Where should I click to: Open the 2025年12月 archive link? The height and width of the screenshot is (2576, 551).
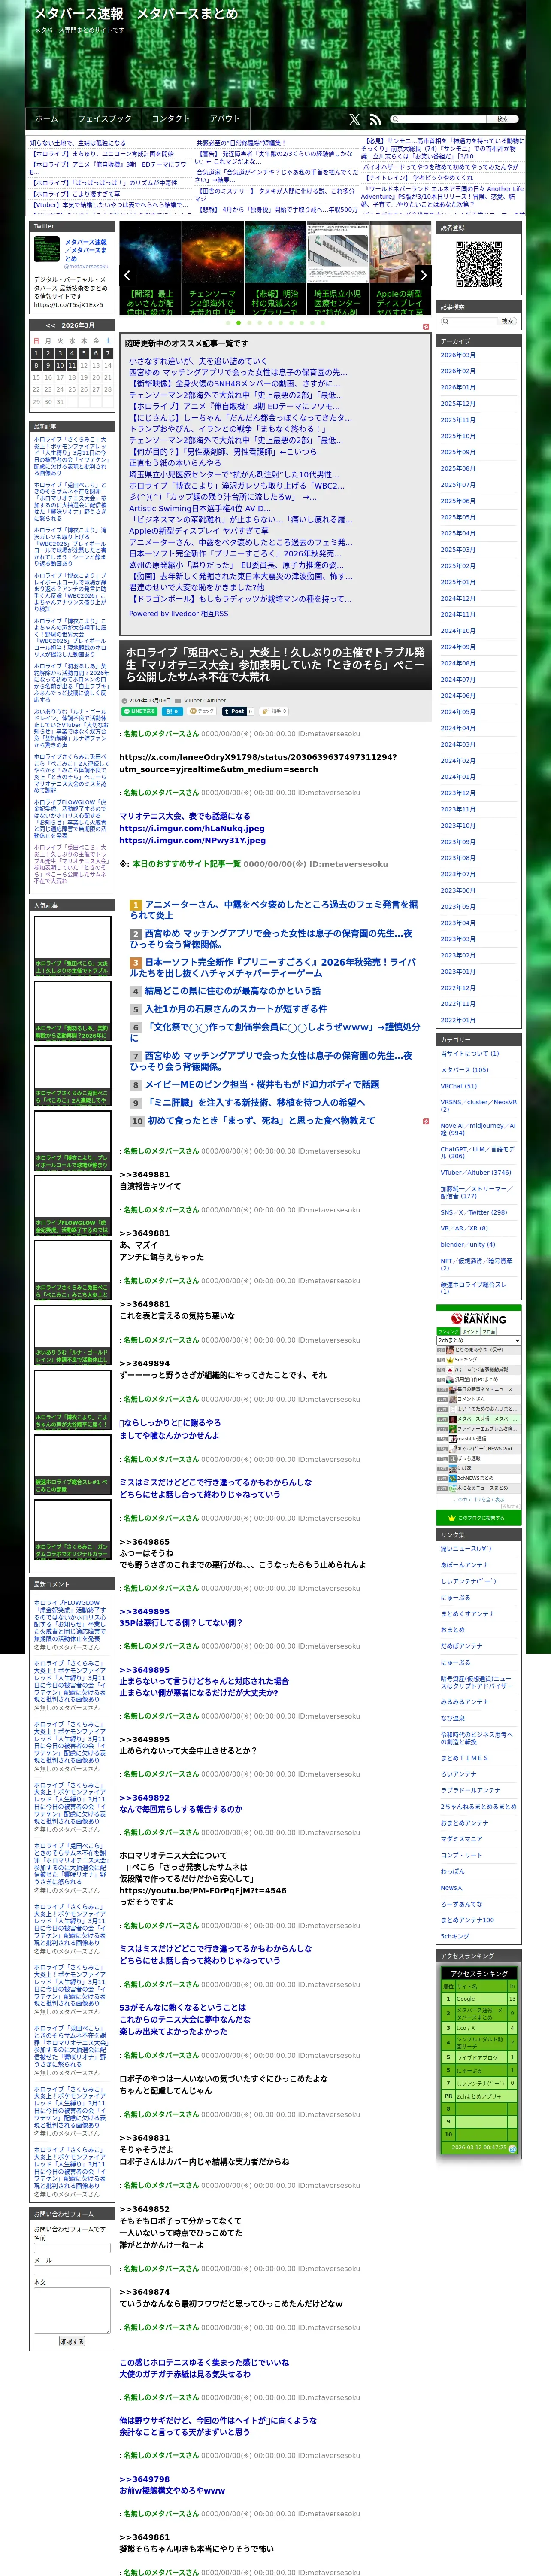(458, 404)
